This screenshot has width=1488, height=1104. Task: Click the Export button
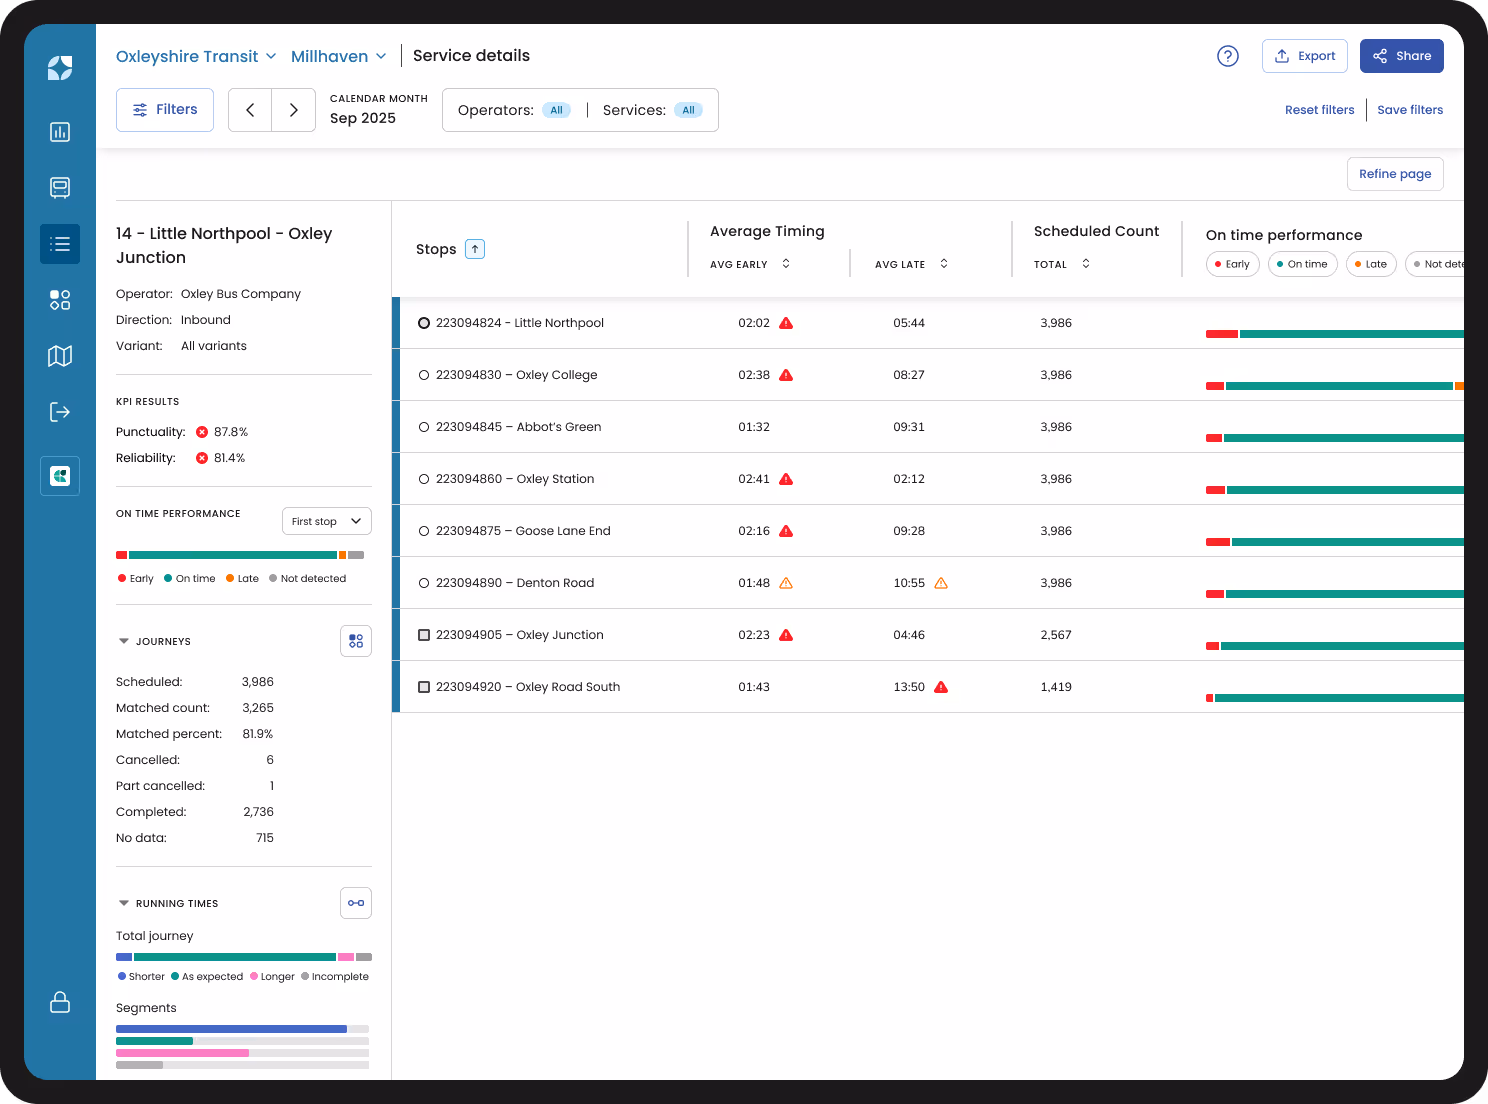pyautogui.click(x=1305, y=56)
